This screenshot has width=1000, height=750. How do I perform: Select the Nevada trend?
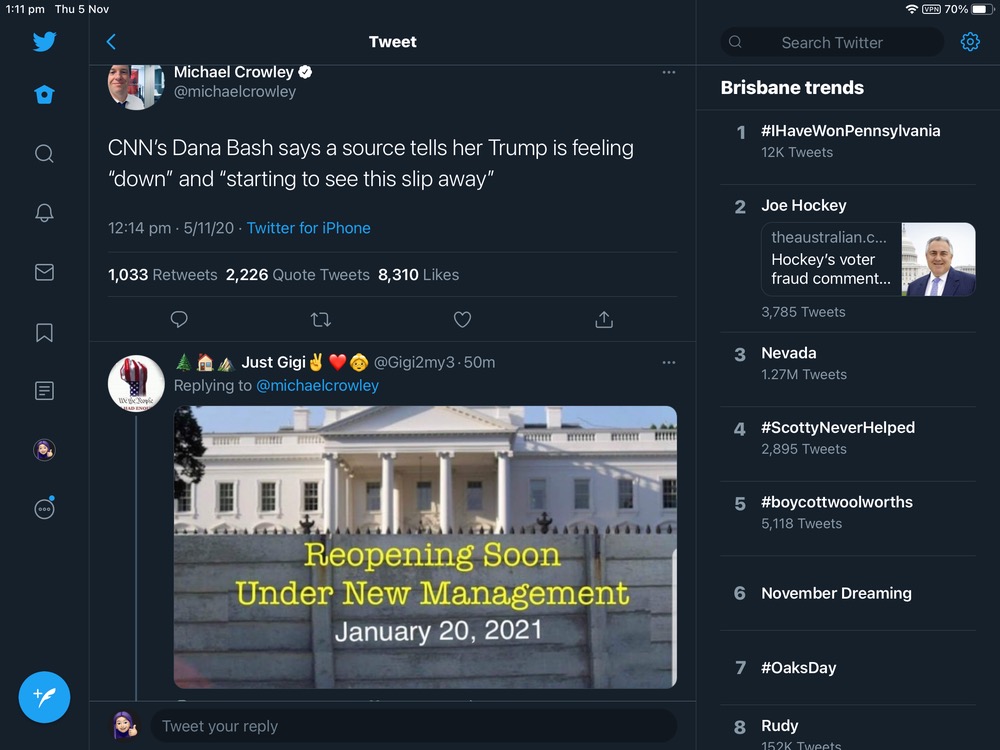pyautogui.click(x=789, y=353)
